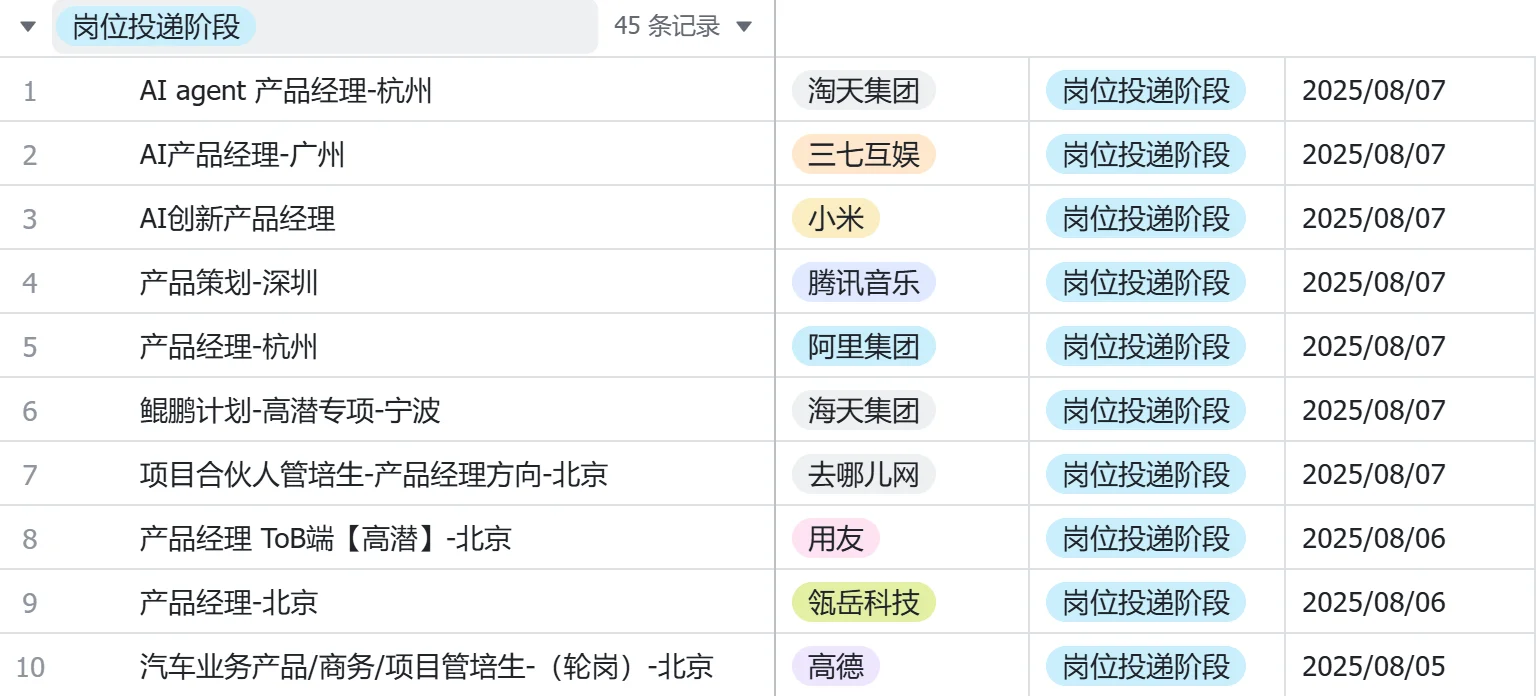
Task: Click the stage tag in 小米 row
Action: click(x=1146, y=219)
